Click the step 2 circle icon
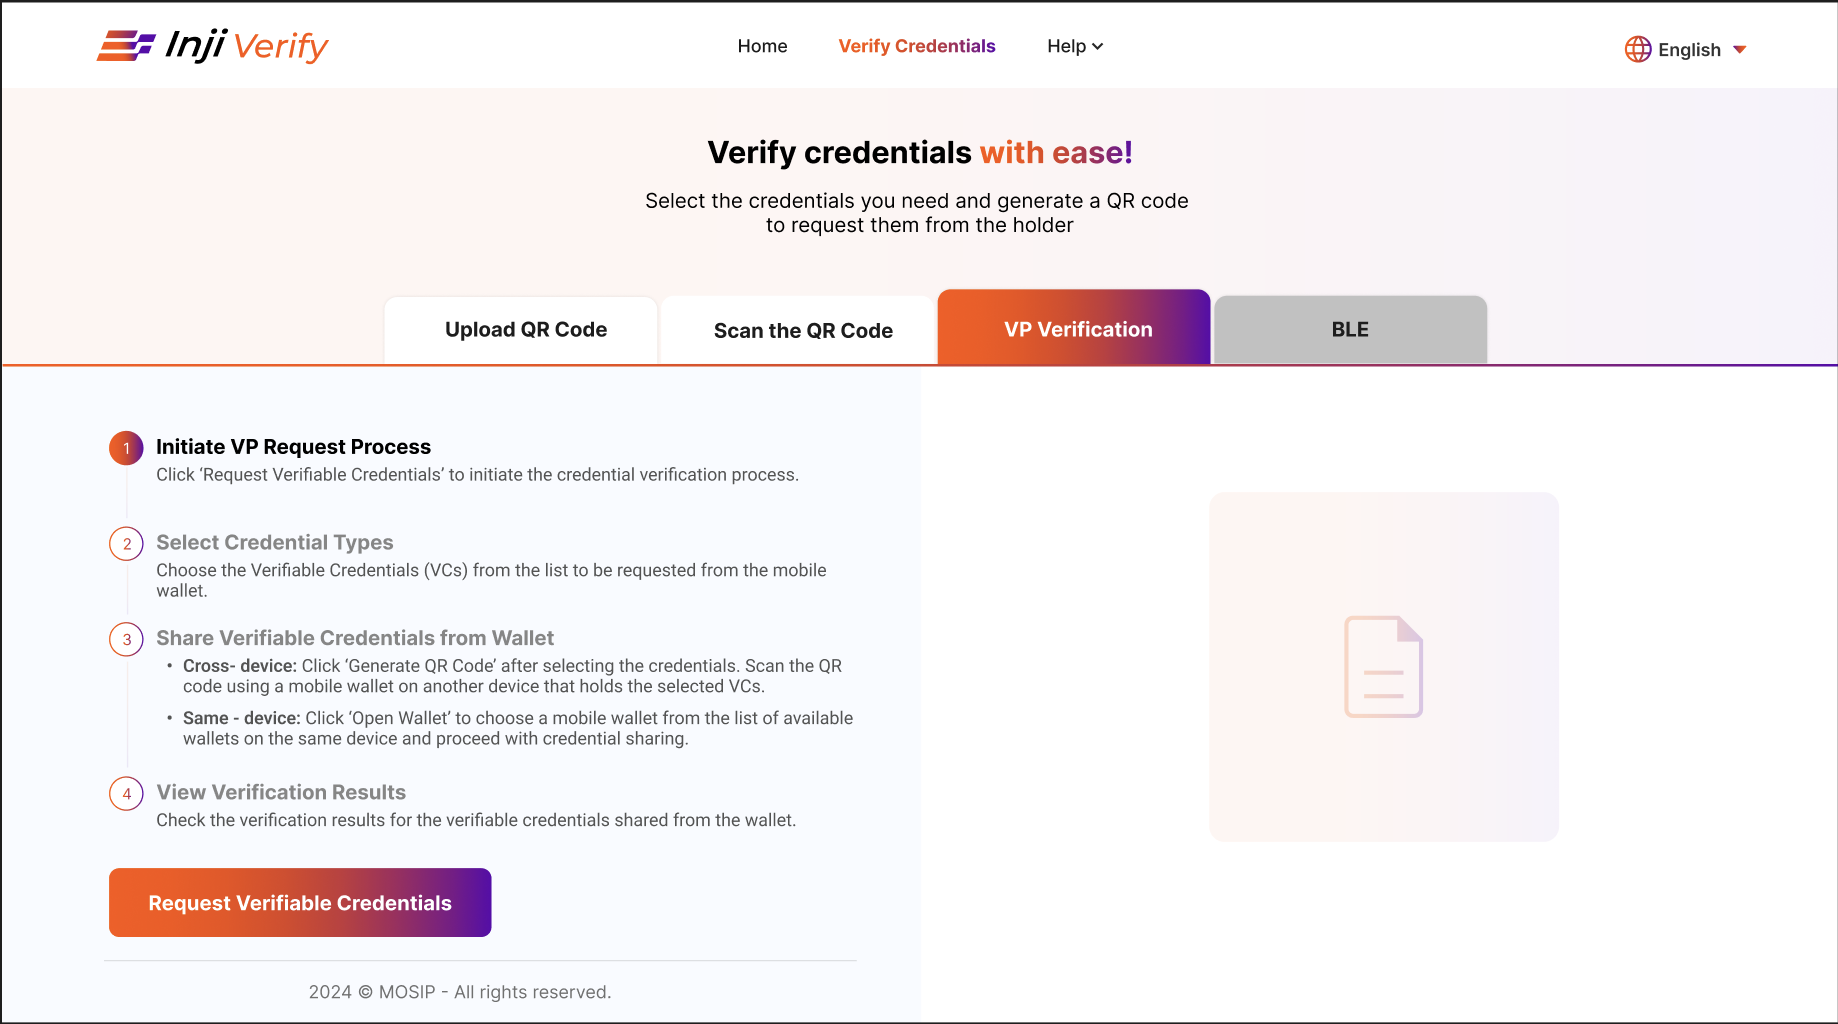 tap(126, 544)
